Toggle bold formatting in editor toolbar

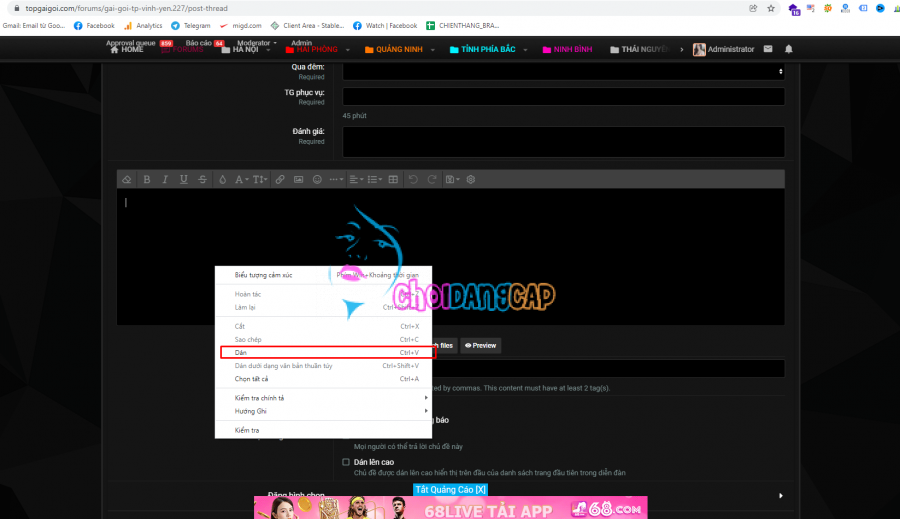coord(147,179)
